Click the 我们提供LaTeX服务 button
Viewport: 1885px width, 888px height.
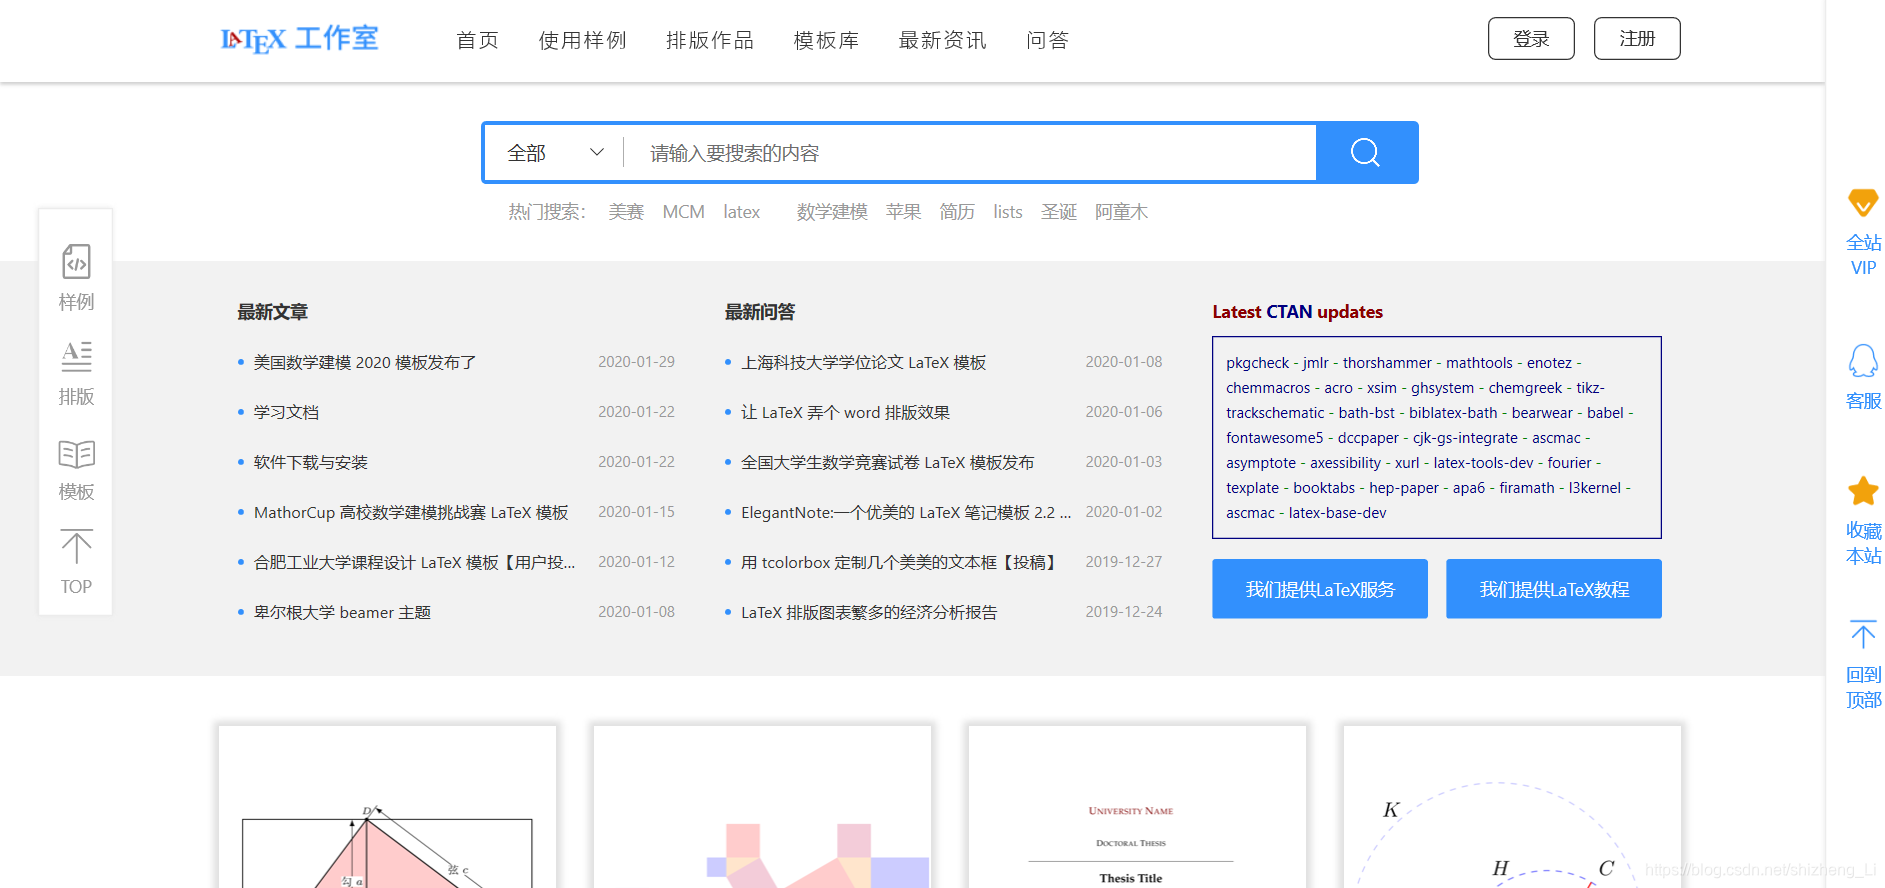tap(1320, 589)
